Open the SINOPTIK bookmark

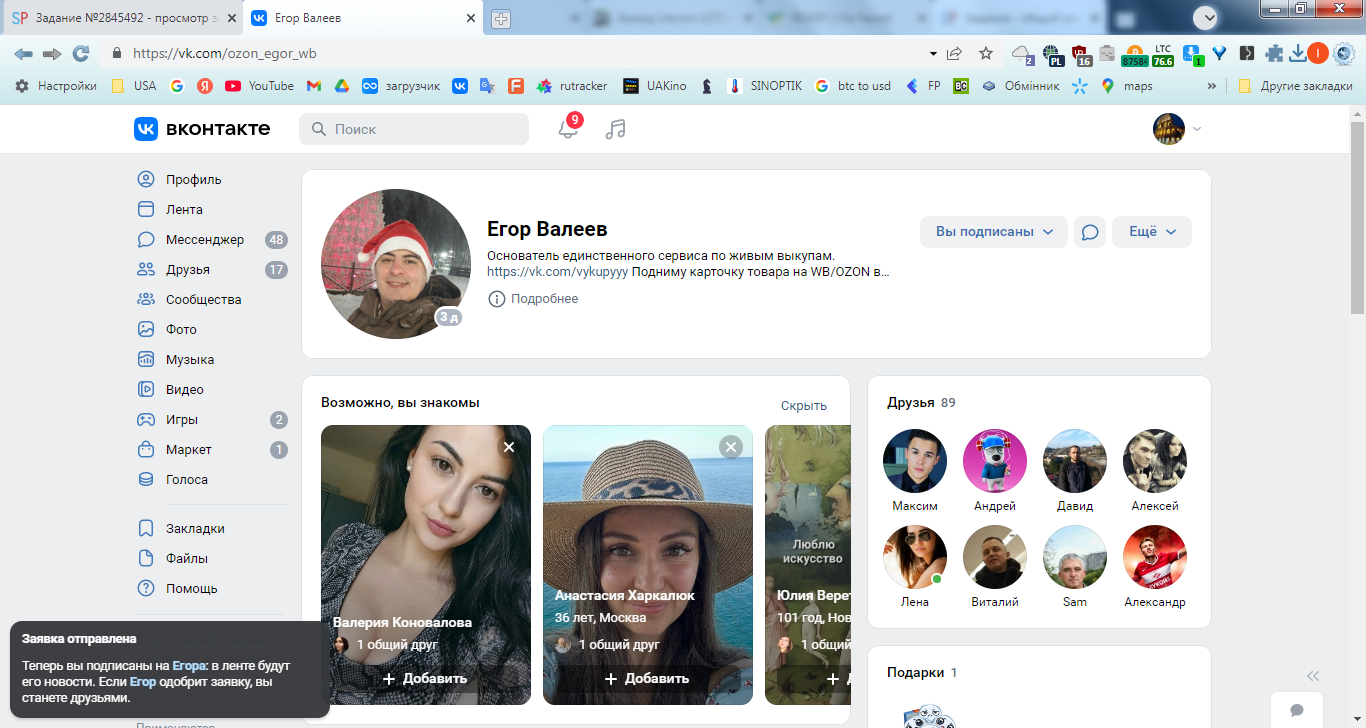[766, 86]
